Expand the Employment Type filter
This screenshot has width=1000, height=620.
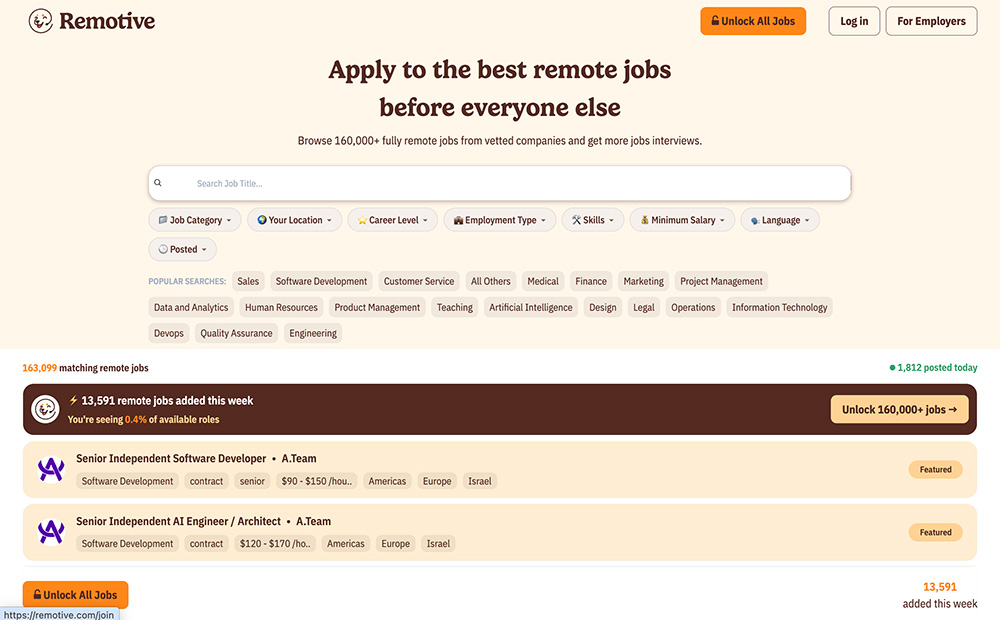pos(500,220)
